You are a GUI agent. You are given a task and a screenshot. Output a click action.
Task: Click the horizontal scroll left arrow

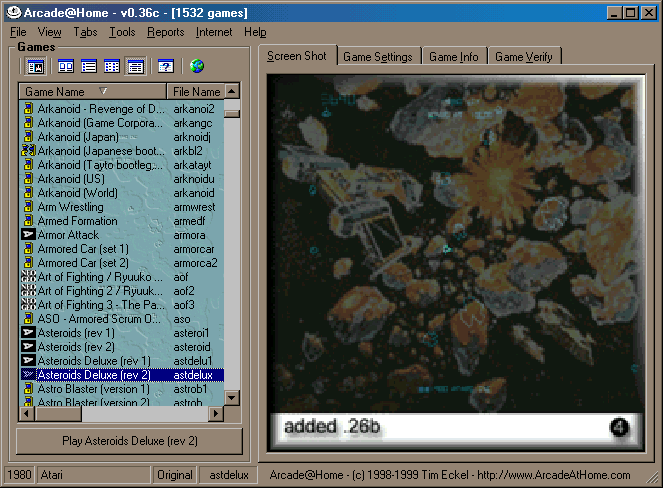(x=27, y=413)
